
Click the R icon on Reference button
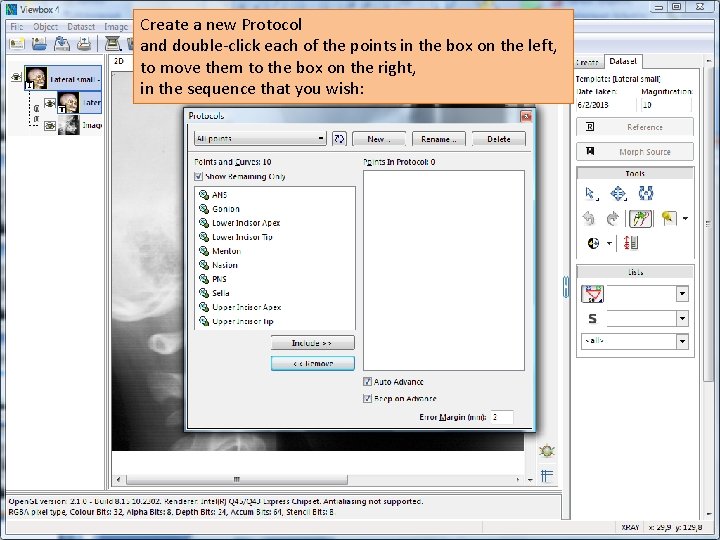point(590,127)
